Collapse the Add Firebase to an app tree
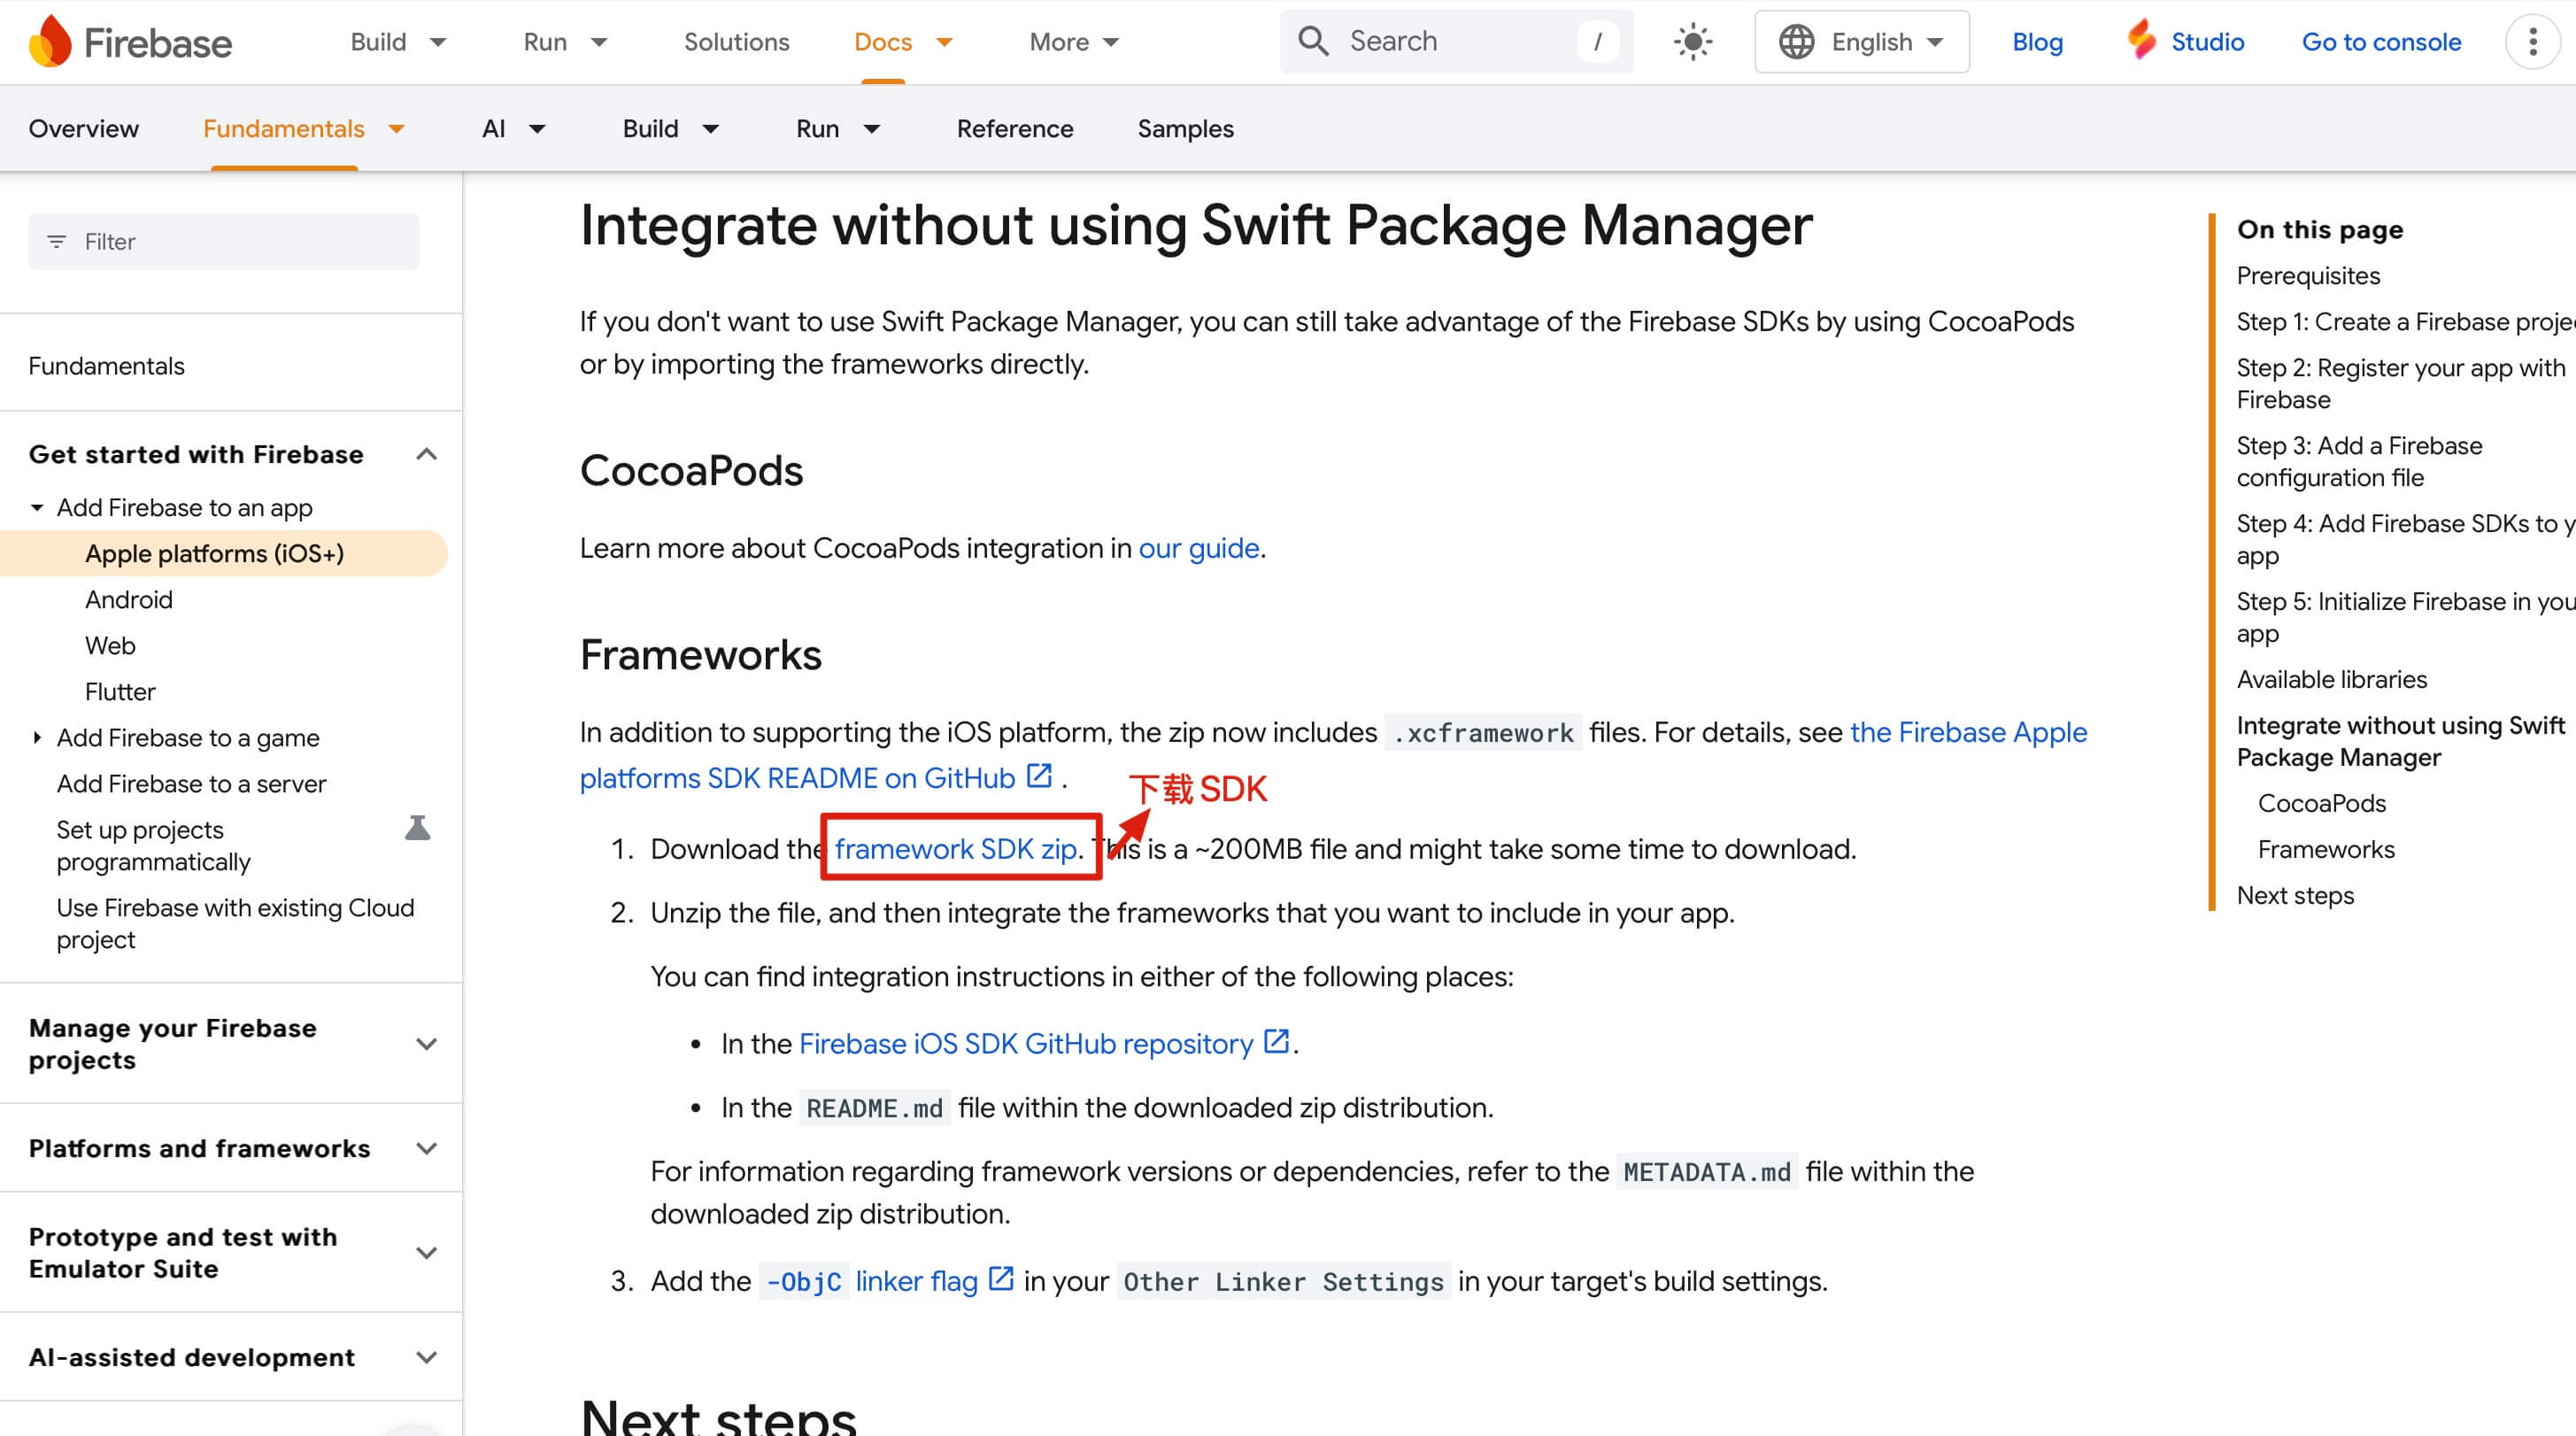This screenshot has width=2576, height=1436. point(37,508)
